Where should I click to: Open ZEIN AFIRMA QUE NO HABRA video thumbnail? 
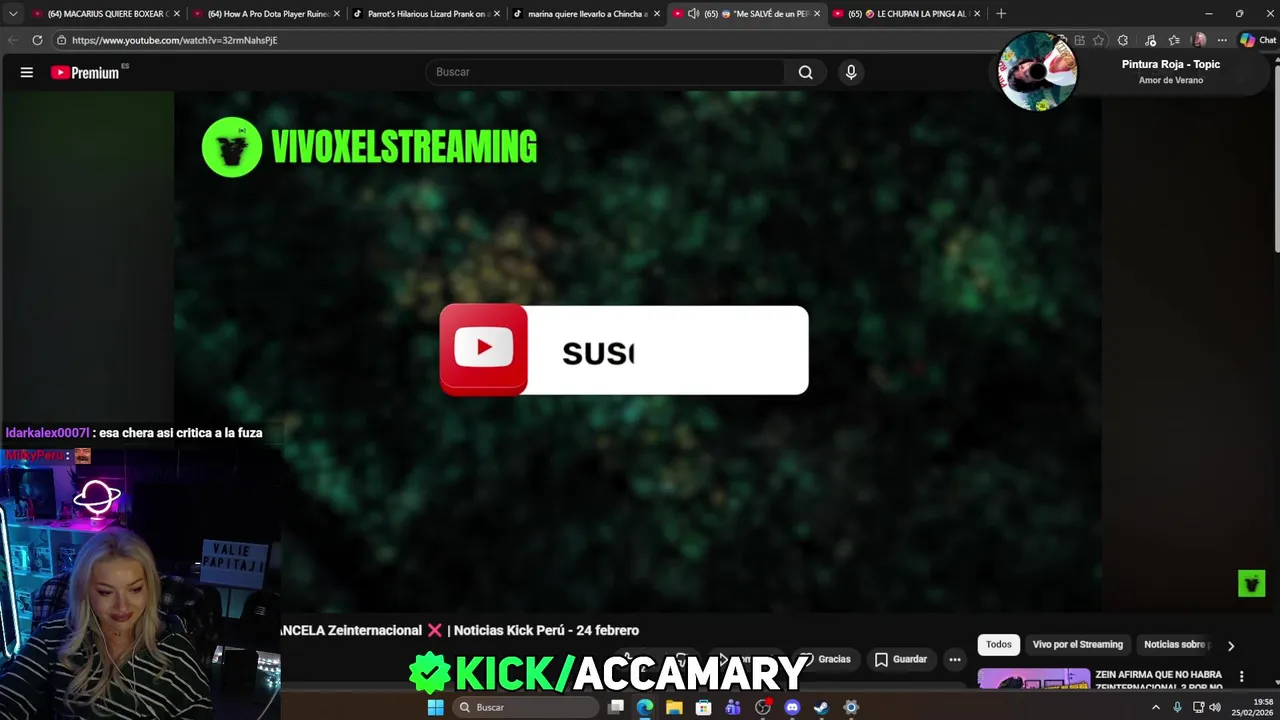pyautogui.click(x=1033, y=679)
